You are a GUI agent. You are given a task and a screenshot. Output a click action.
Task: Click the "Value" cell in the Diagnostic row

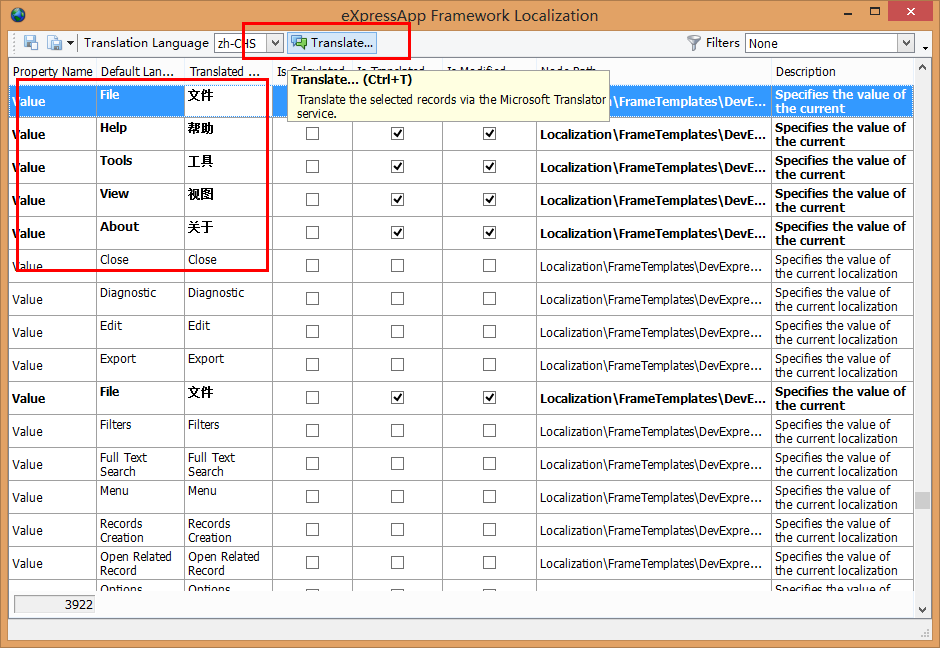click(x=52, y=299)
